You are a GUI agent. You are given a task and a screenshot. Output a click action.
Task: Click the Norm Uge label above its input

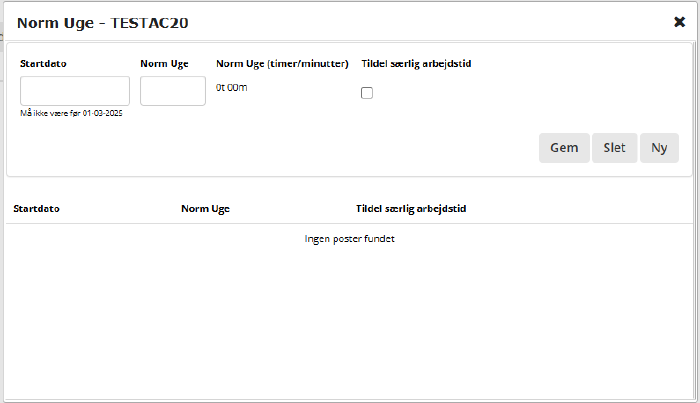click(164, 64)
